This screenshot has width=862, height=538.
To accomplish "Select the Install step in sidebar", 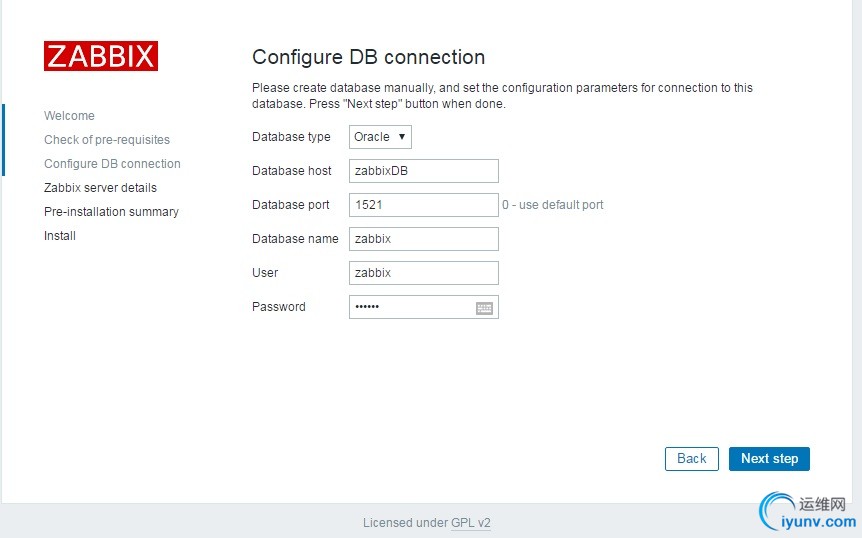I will [x=60, y=236].
